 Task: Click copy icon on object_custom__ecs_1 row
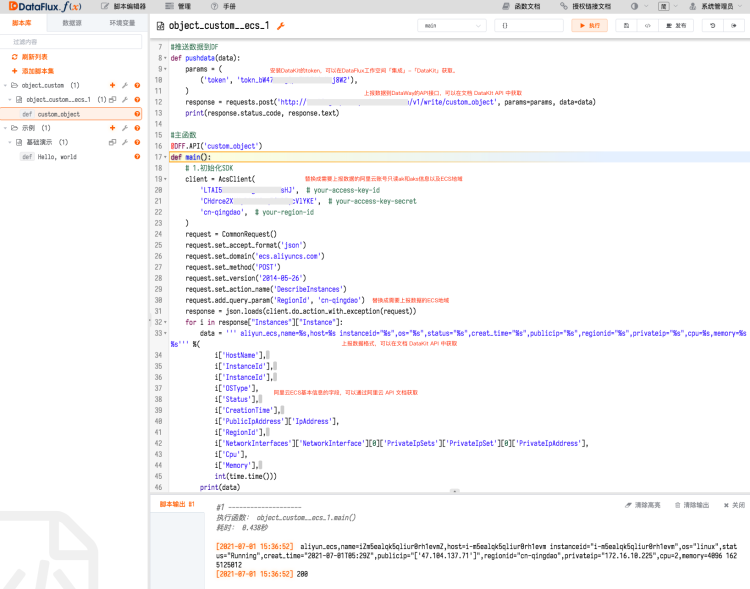click(112, 100)
